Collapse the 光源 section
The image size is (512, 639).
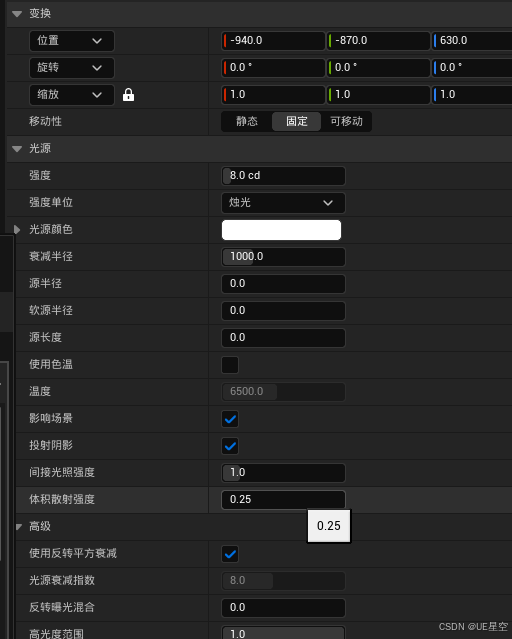tap(17, 149)
